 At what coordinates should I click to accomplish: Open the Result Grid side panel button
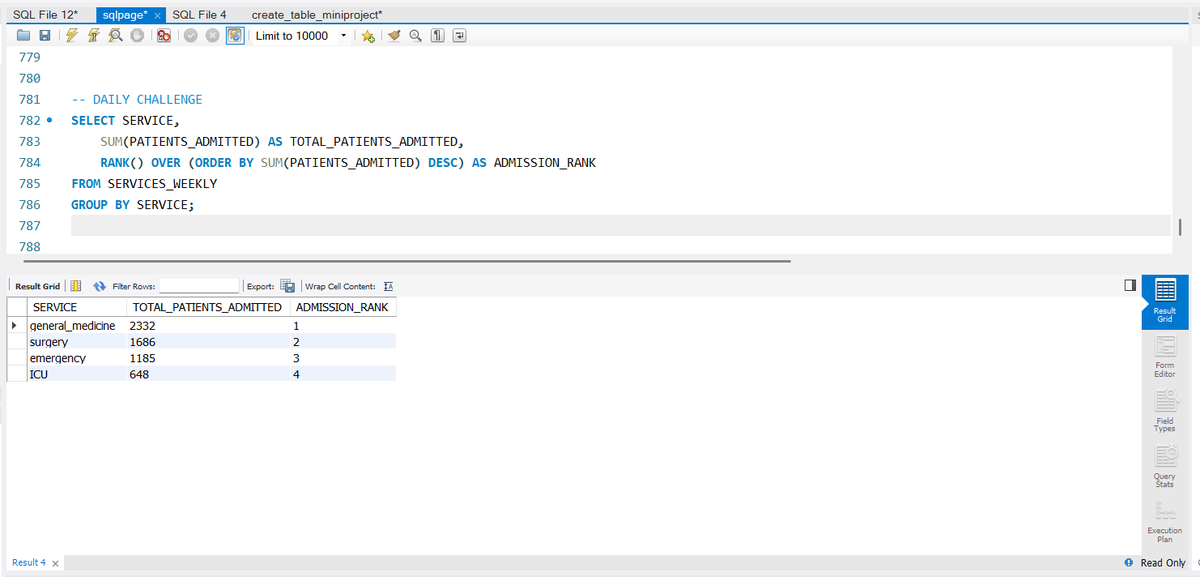[1165, 301]
